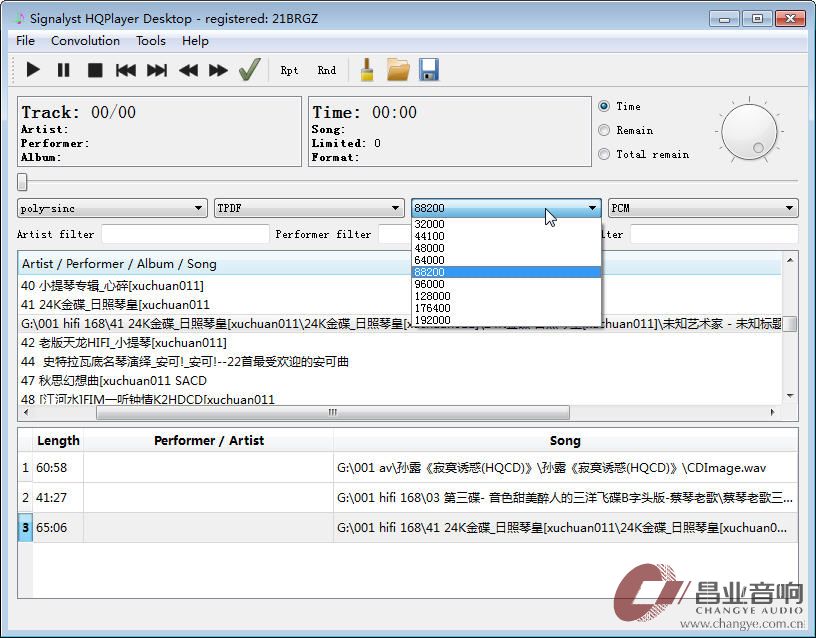Click the library scroll-right arrow

click(x=773, y=412)
